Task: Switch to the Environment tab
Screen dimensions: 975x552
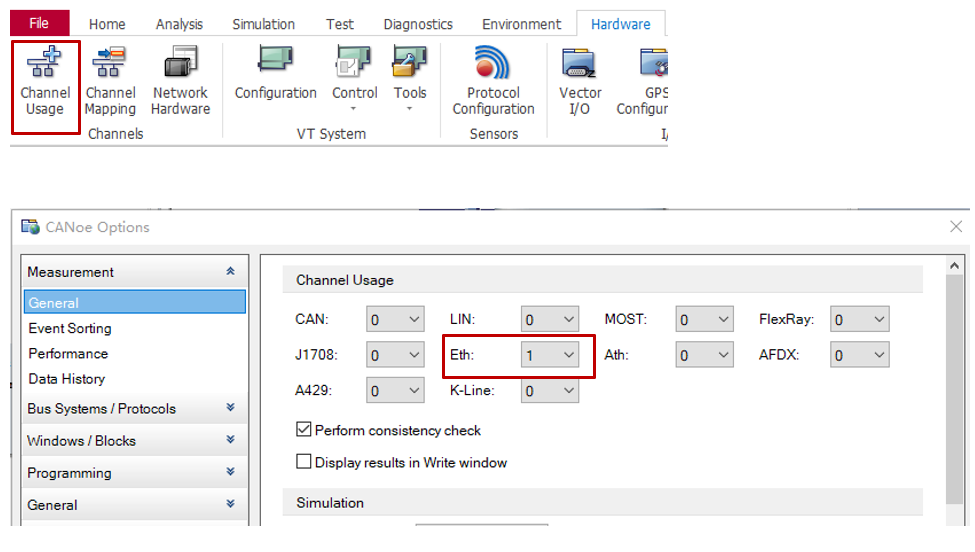Action: (521, 24)
